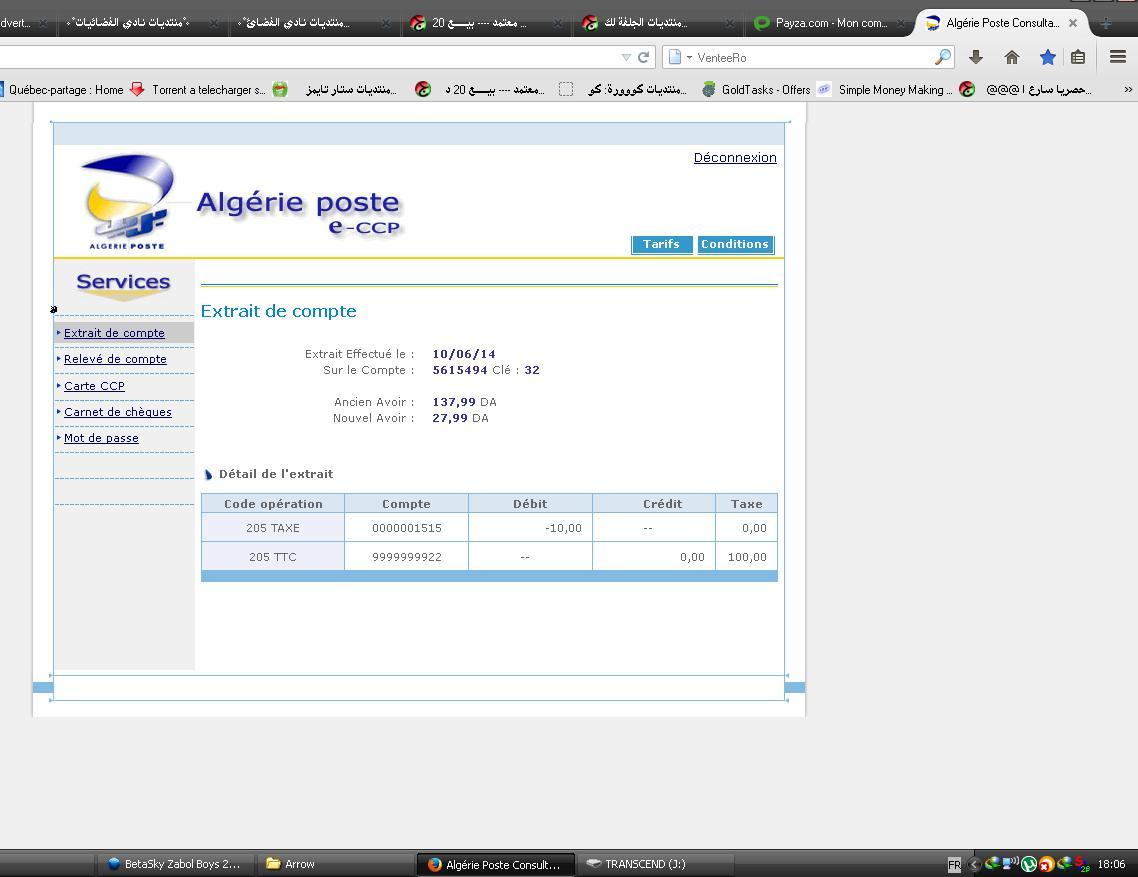Open the منتديات كووورة bookmark
1138x877 pixels.
[623, 90]
